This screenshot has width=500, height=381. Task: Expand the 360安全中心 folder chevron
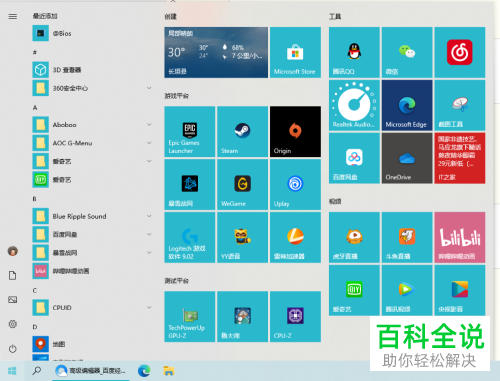[x=149, y=88]
